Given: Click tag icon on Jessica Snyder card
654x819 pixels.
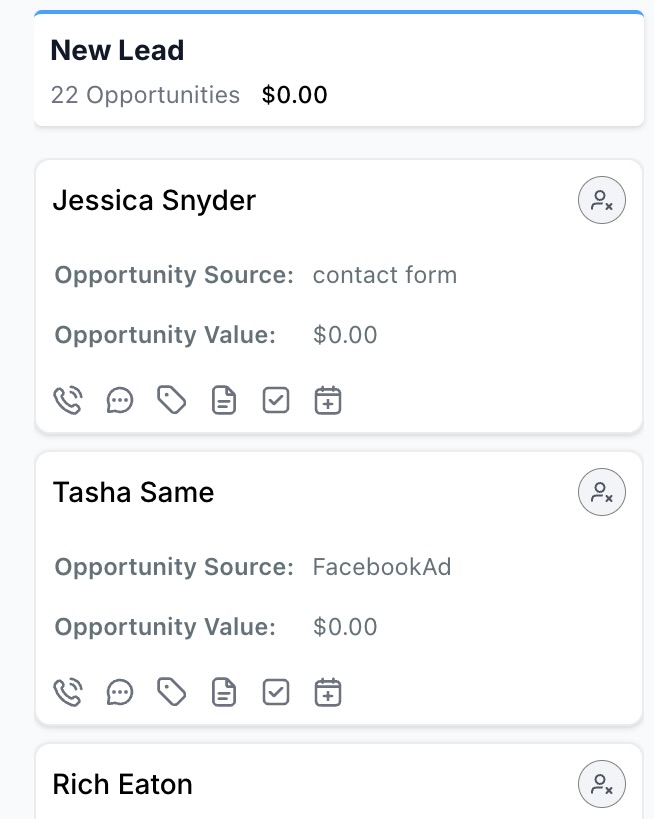Looking at the screenshot, I should (172, 401).
